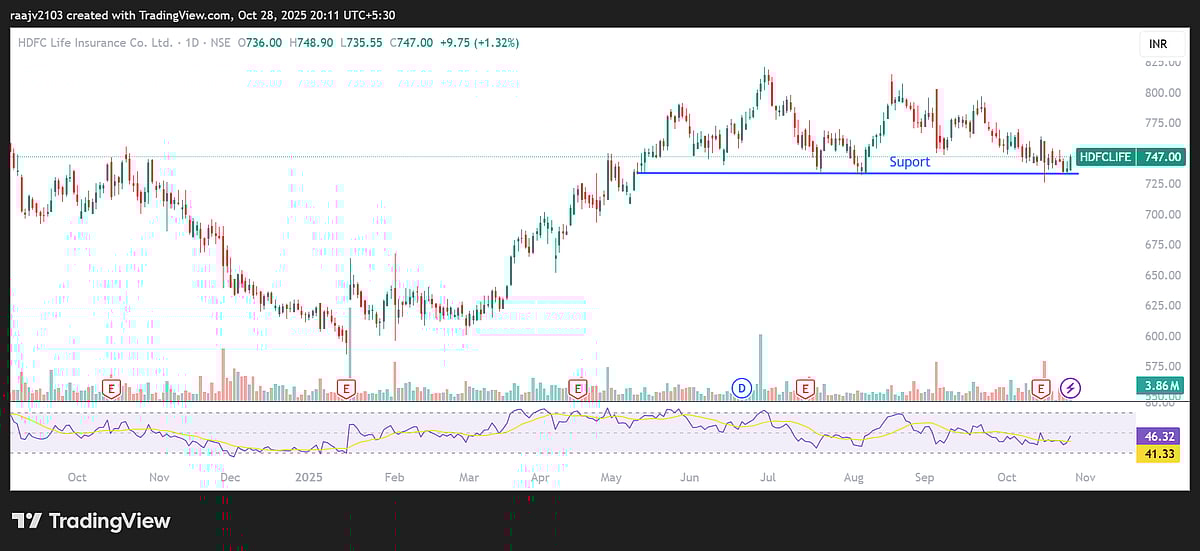Open the INR currency selector
This screenshot has width=1200, height=551.
1154,44
